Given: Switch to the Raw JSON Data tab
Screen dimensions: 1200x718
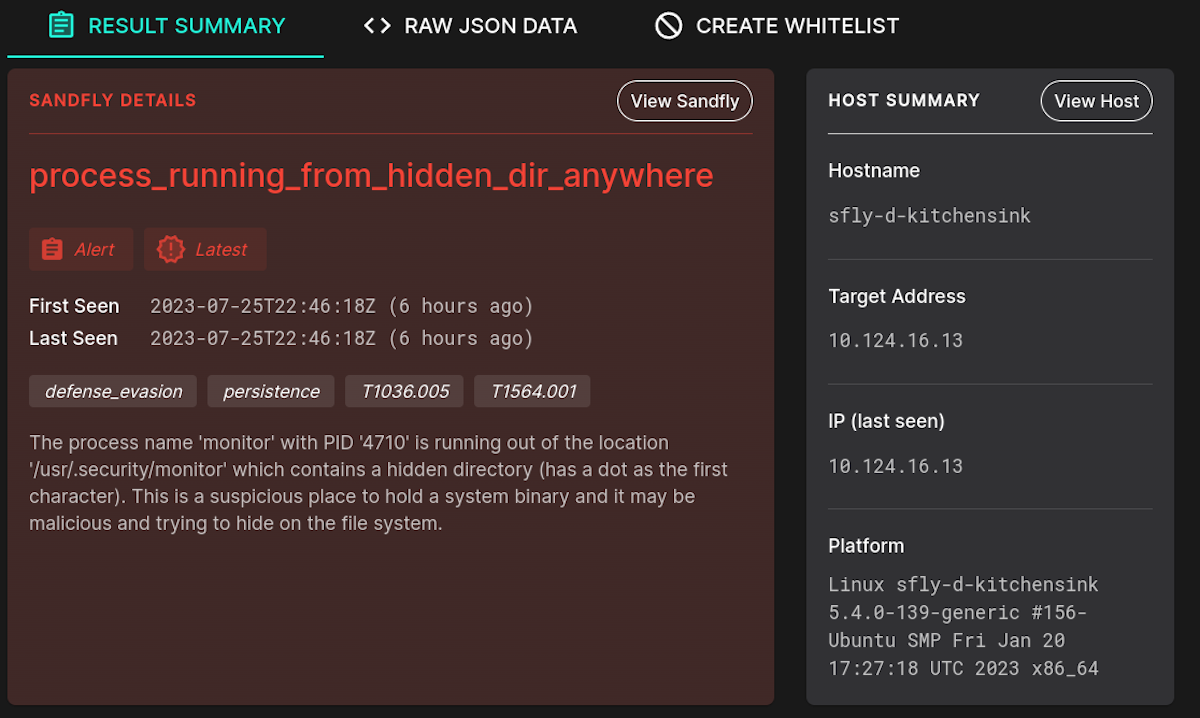Looking at the screenshot, I should [469, 25].
